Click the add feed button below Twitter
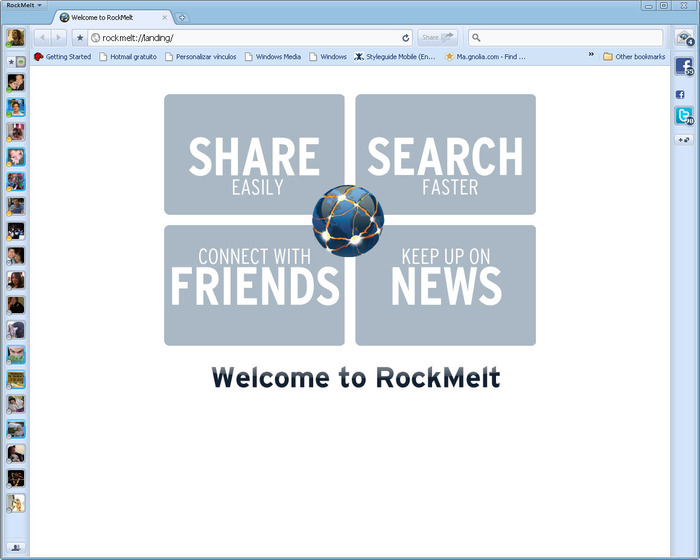700x560 pixels. [x=684, y=140]
